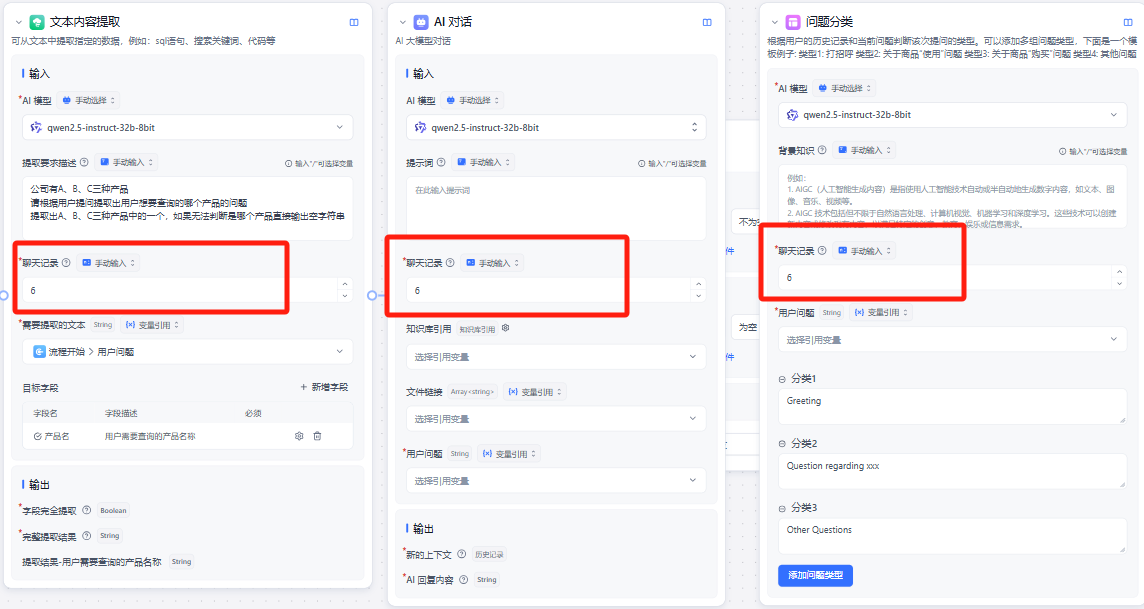Remove 分类1 with its minus icon
Viewport: 1144px width, 609px height.
[x=782, y=379]
